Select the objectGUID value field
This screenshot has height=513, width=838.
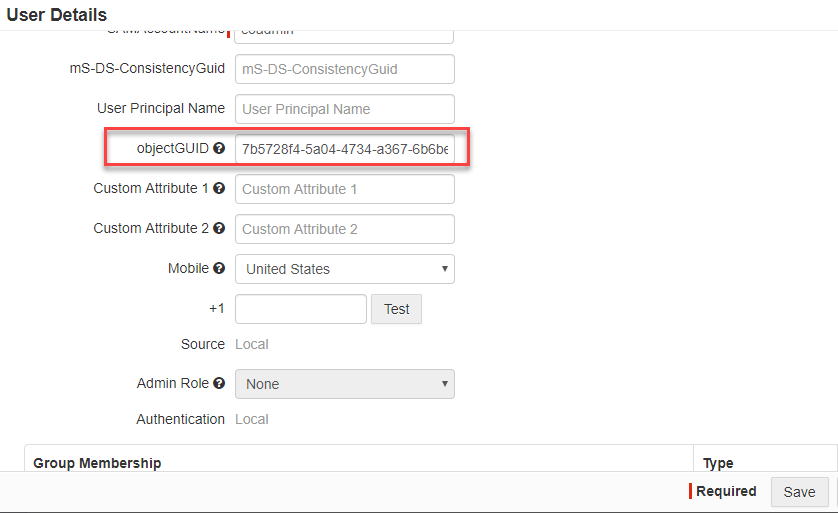pyautogui.click(x=345, y=149)
